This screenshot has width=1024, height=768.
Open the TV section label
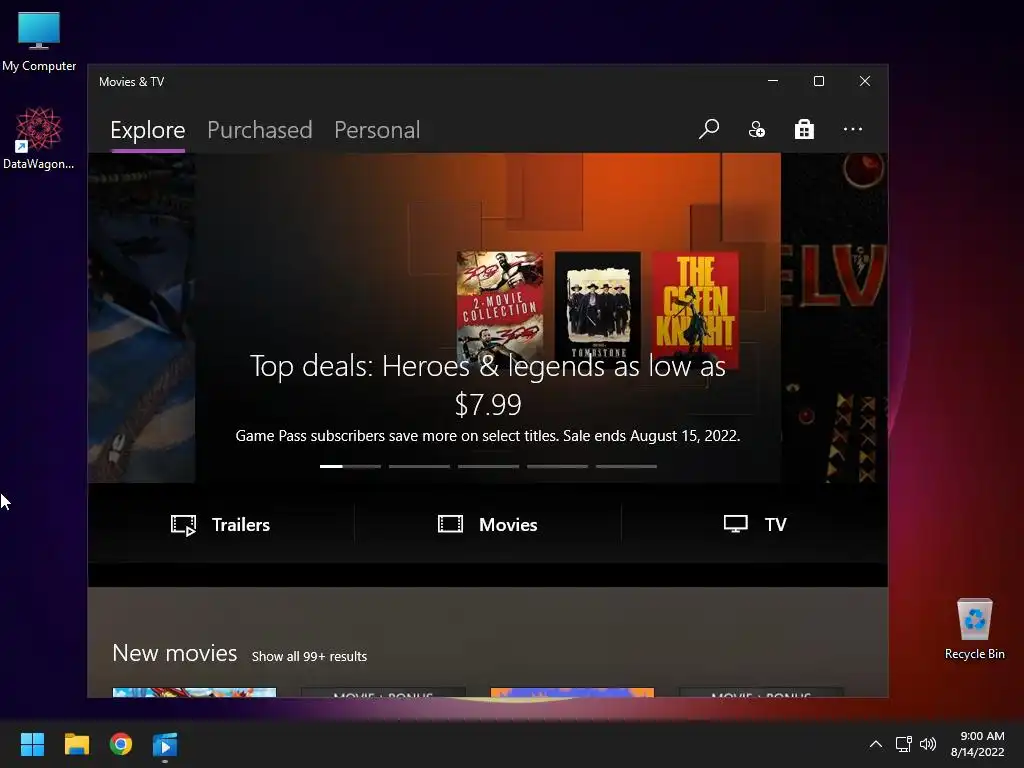pos(775,524)
